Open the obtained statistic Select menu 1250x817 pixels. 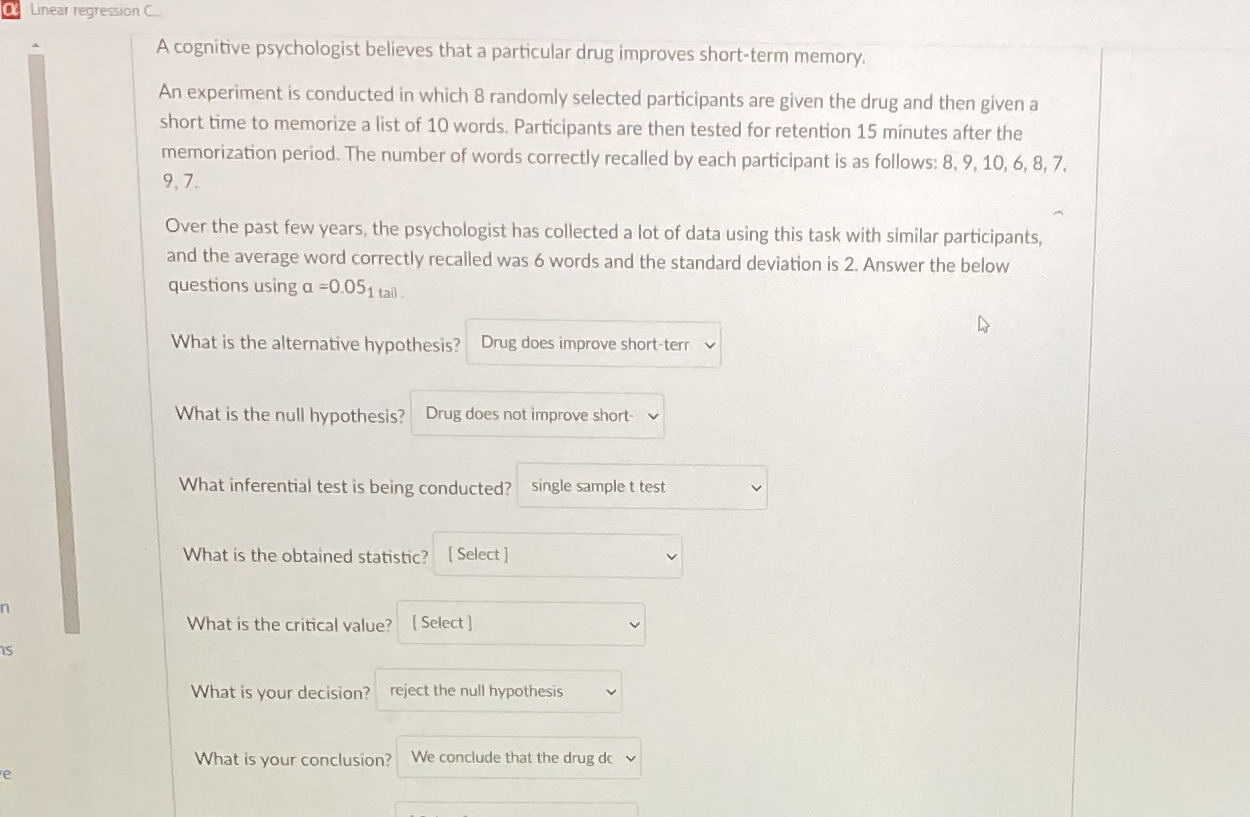(557, 555)
